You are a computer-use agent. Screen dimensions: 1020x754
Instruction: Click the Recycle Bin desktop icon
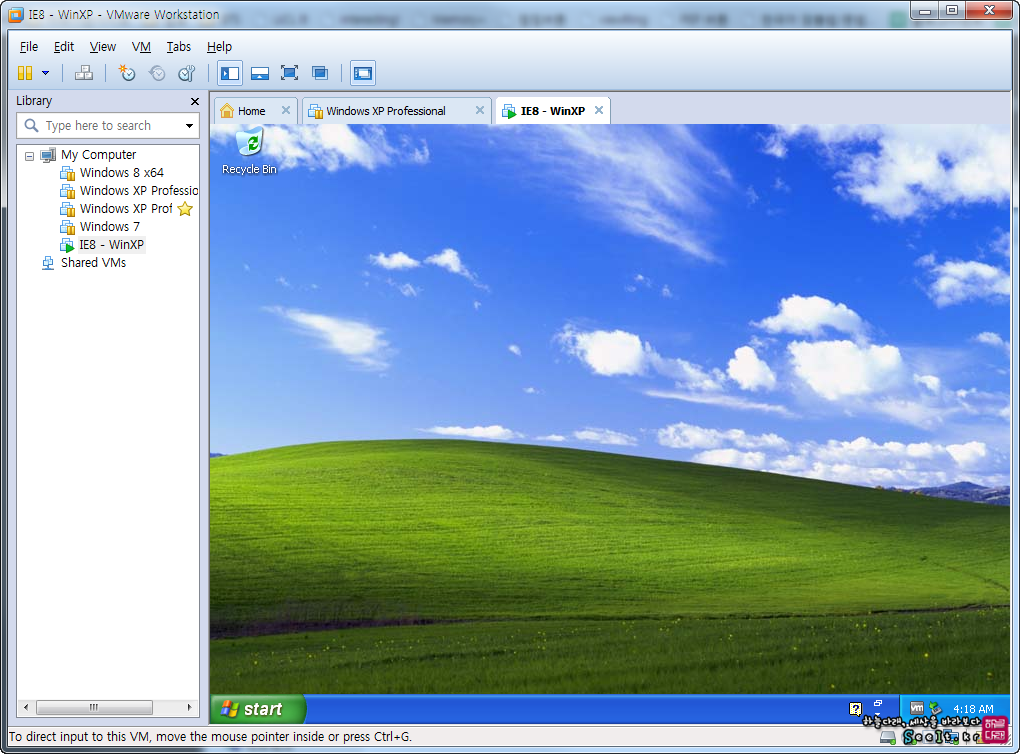[x=249, y=152]
